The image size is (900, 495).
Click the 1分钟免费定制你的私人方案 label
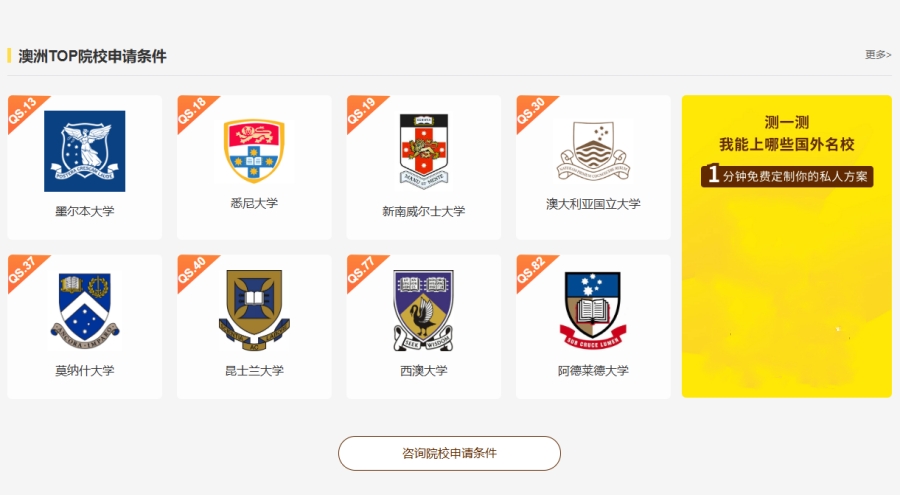coord(787,175)
